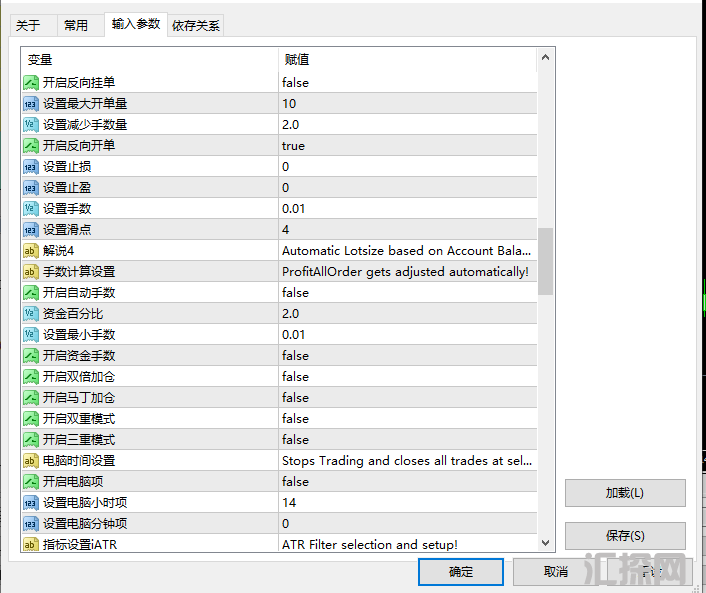
Task: Click the string icon beside 解说4
Action: pos(31,250)
